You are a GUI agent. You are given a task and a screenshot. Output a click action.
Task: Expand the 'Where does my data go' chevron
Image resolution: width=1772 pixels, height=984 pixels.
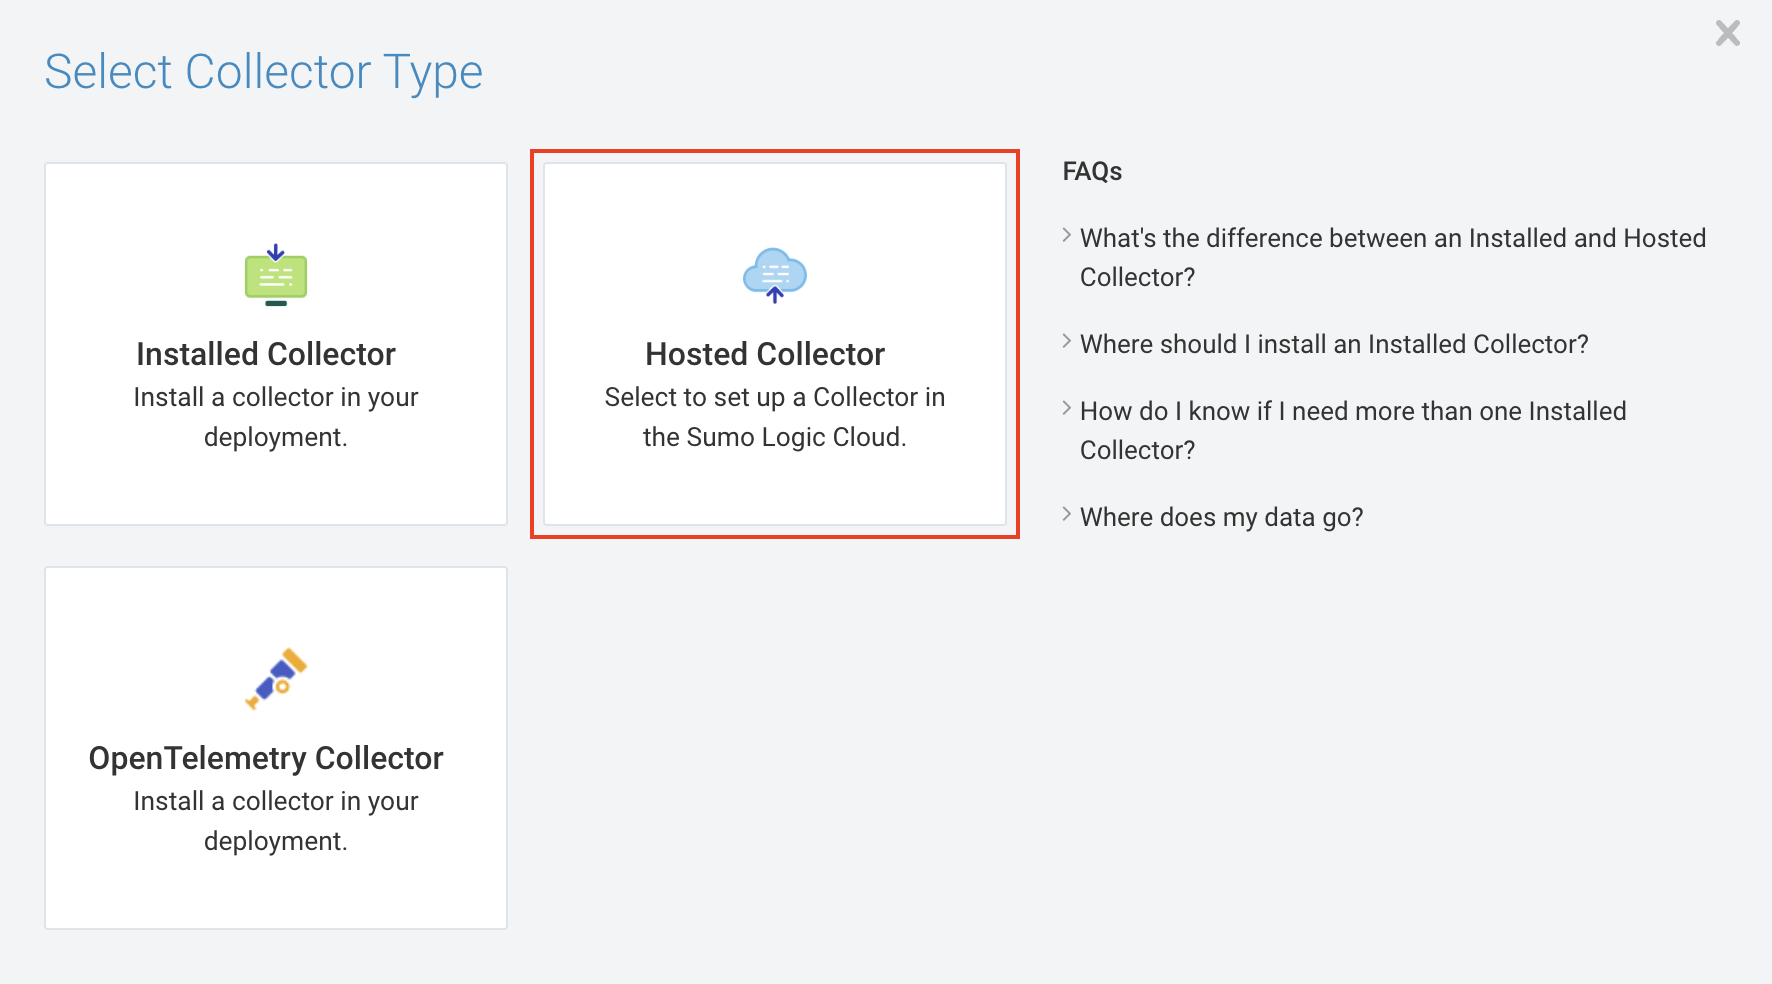click(x=1067, y=515)
